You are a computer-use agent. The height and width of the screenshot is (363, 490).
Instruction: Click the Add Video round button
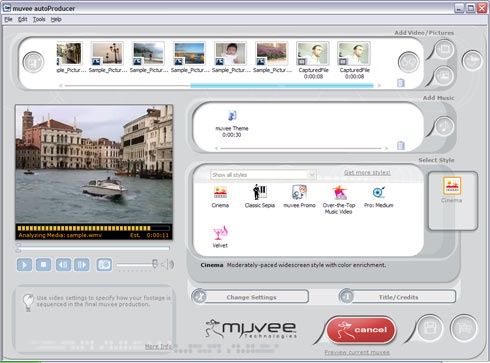[x=444, y=49]
